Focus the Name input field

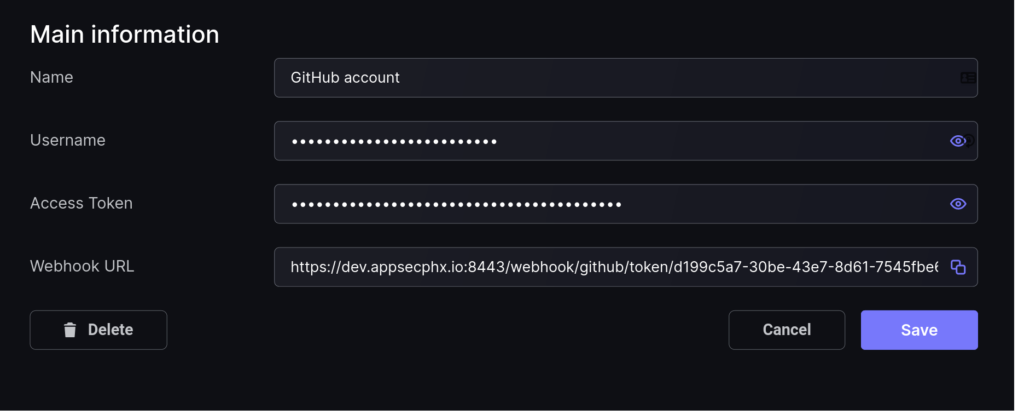pyautogui.click(x=626, y=78)
